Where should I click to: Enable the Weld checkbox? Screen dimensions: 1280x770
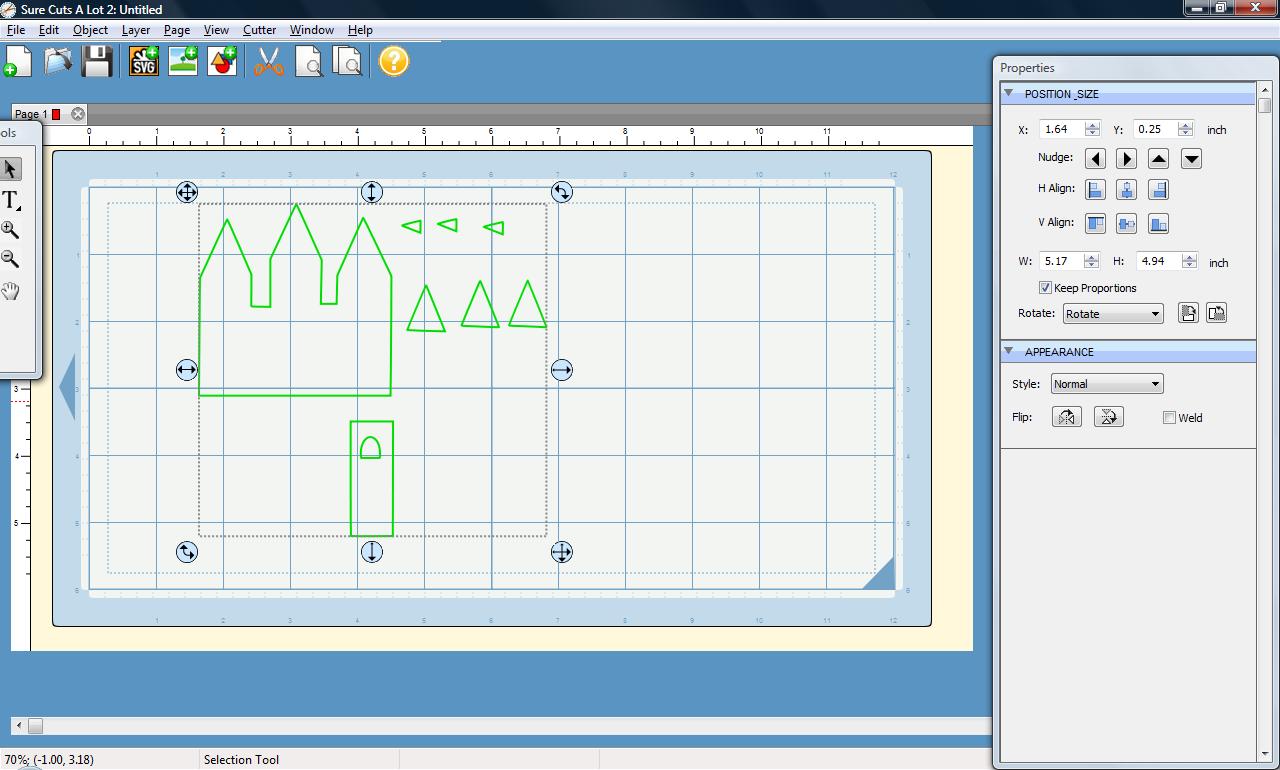click(x=1169, y=418)
